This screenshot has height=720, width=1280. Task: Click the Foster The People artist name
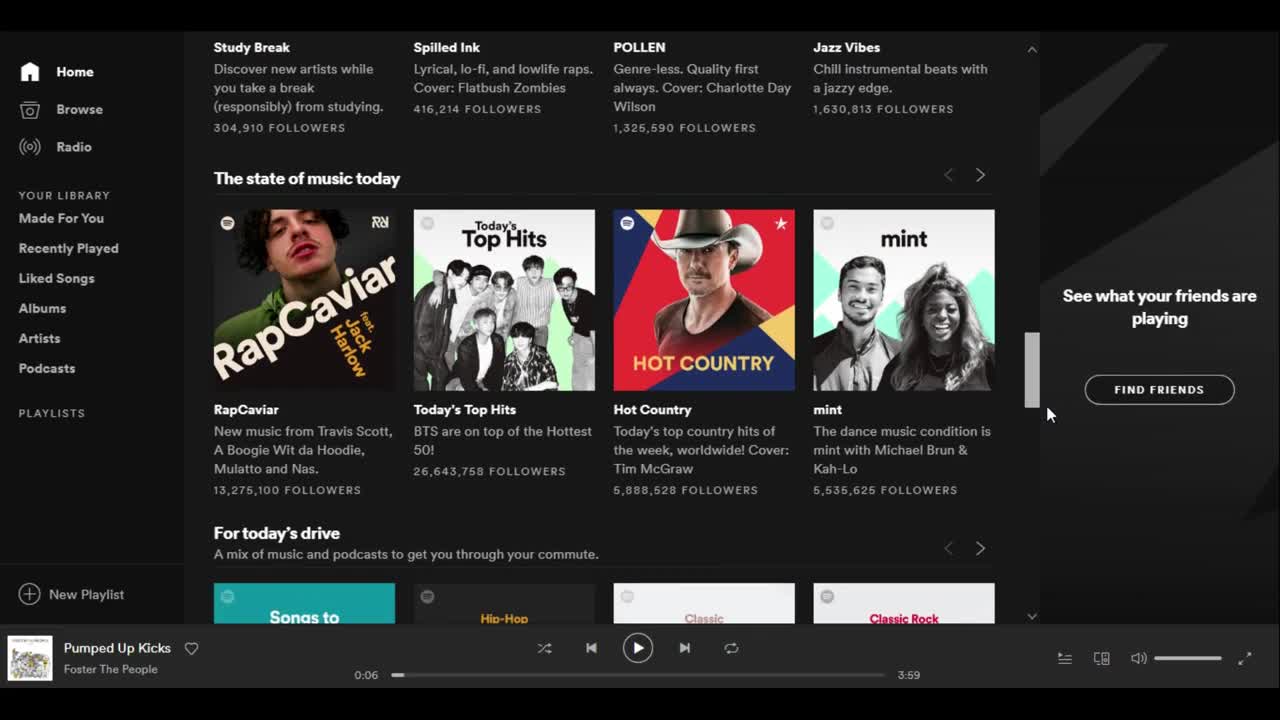point(110,669)
